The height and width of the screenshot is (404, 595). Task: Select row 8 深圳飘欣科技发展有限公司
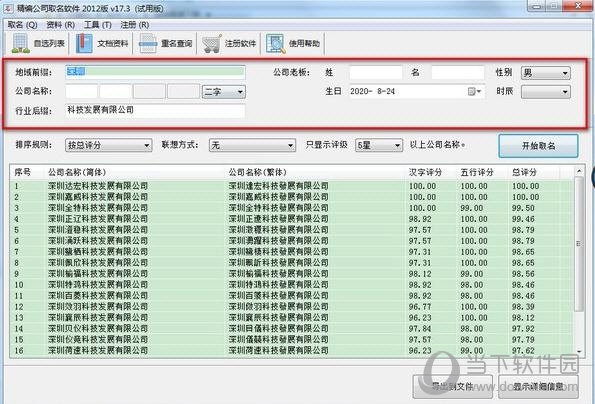pyautogui.click(x=292, y=263)
